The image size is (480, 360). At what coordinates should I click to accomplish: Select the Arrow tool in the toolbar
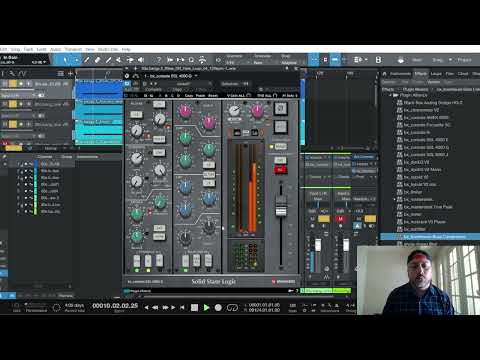[x=65, y=60]
